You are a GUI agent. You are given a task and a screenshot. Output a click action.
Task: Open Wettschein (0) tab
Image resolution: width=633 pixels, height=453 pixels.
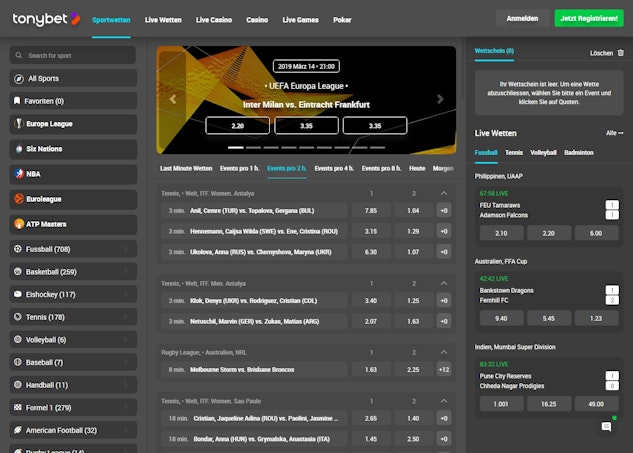494,51
